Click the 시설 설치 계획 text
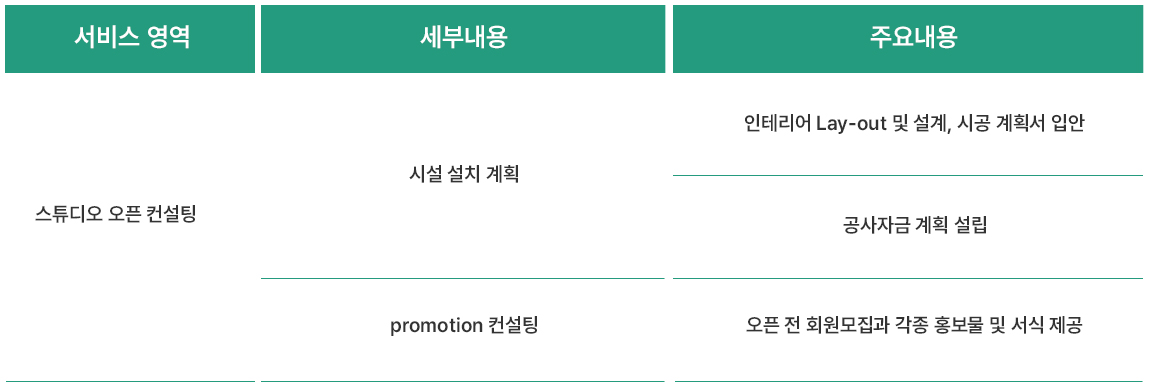The image size is (1150, 385). (464, 175)
